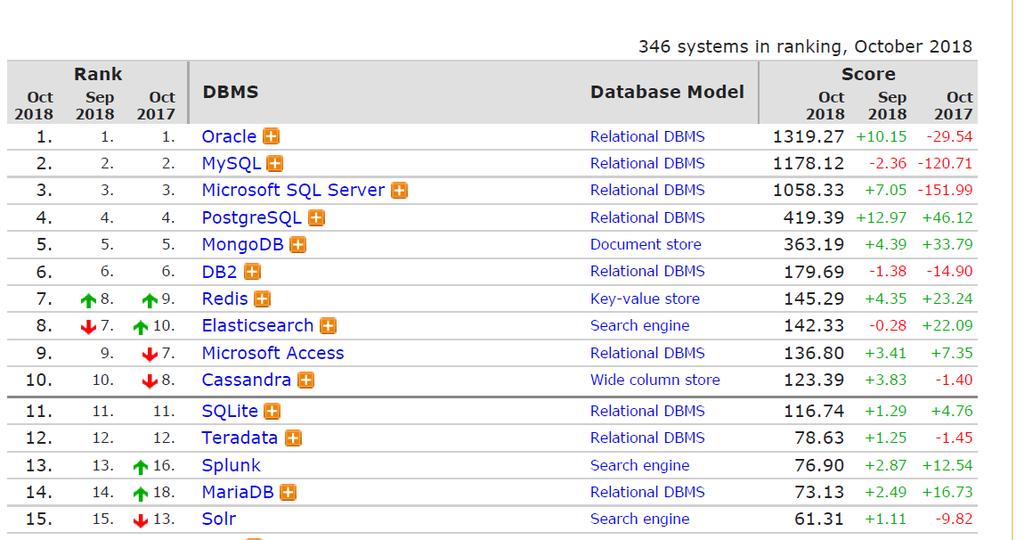This screenshot has height=540, width=1024.
Task: Click Relational DBMS in the Oracle row
Action: coord(647,136)
